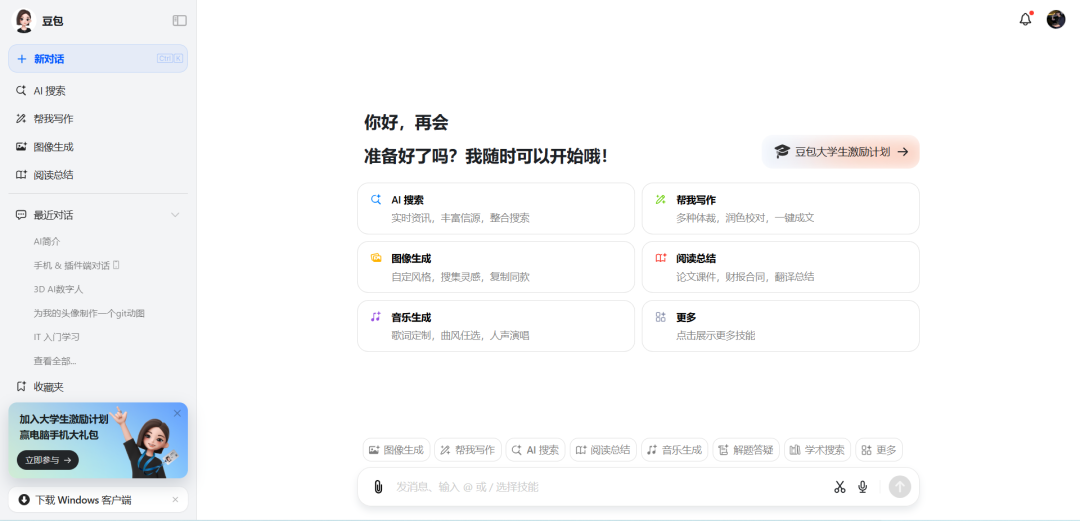Click the AI 搜索 chip above input
This screenshot has width=1080, height=521.
pos(536,450)
